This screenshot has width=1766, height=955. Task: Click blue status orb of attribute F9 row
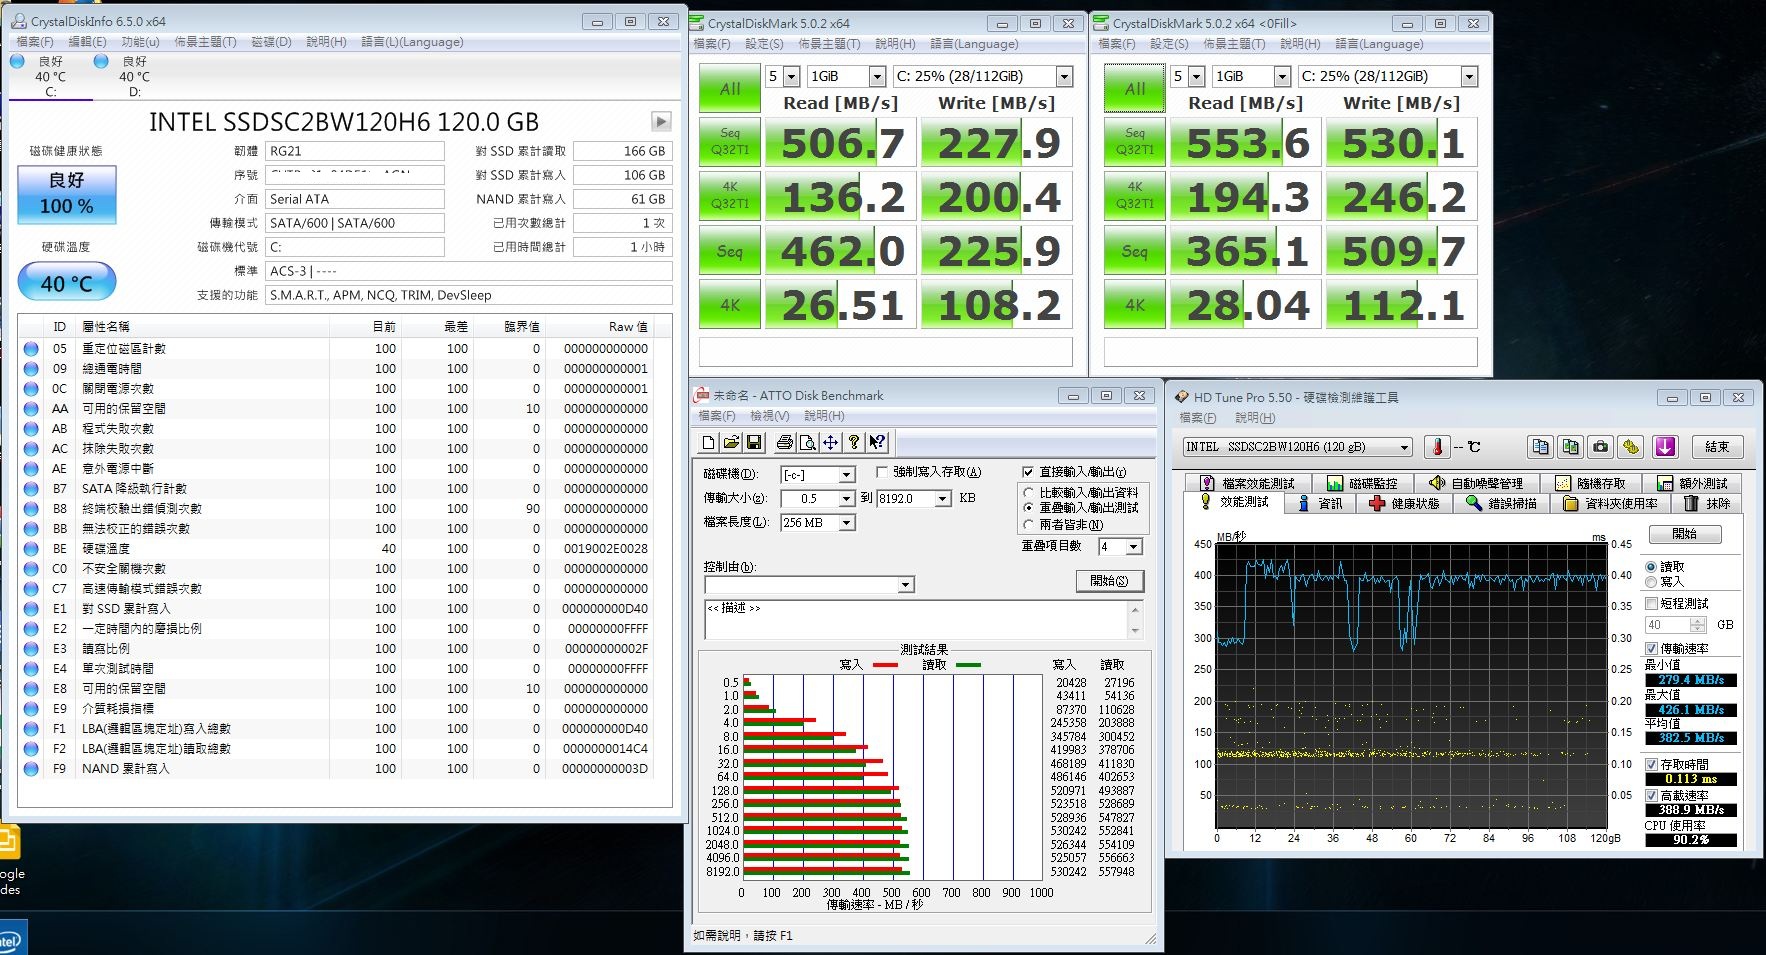(31, 769)
